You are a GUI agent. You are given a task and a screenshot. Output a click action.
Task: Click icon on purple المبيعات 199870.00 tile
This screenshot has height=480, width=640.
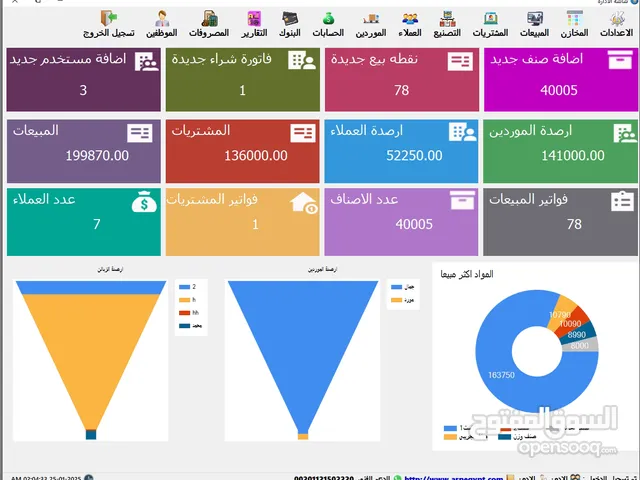point(140,133)
